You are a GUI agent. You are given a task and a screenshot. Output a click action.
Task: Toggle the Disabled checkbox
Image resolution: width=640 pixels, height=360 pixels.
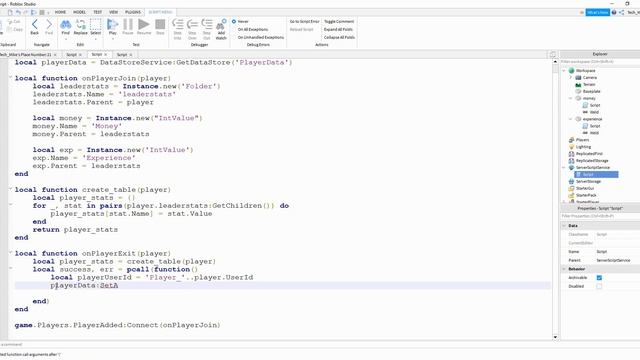599,286
